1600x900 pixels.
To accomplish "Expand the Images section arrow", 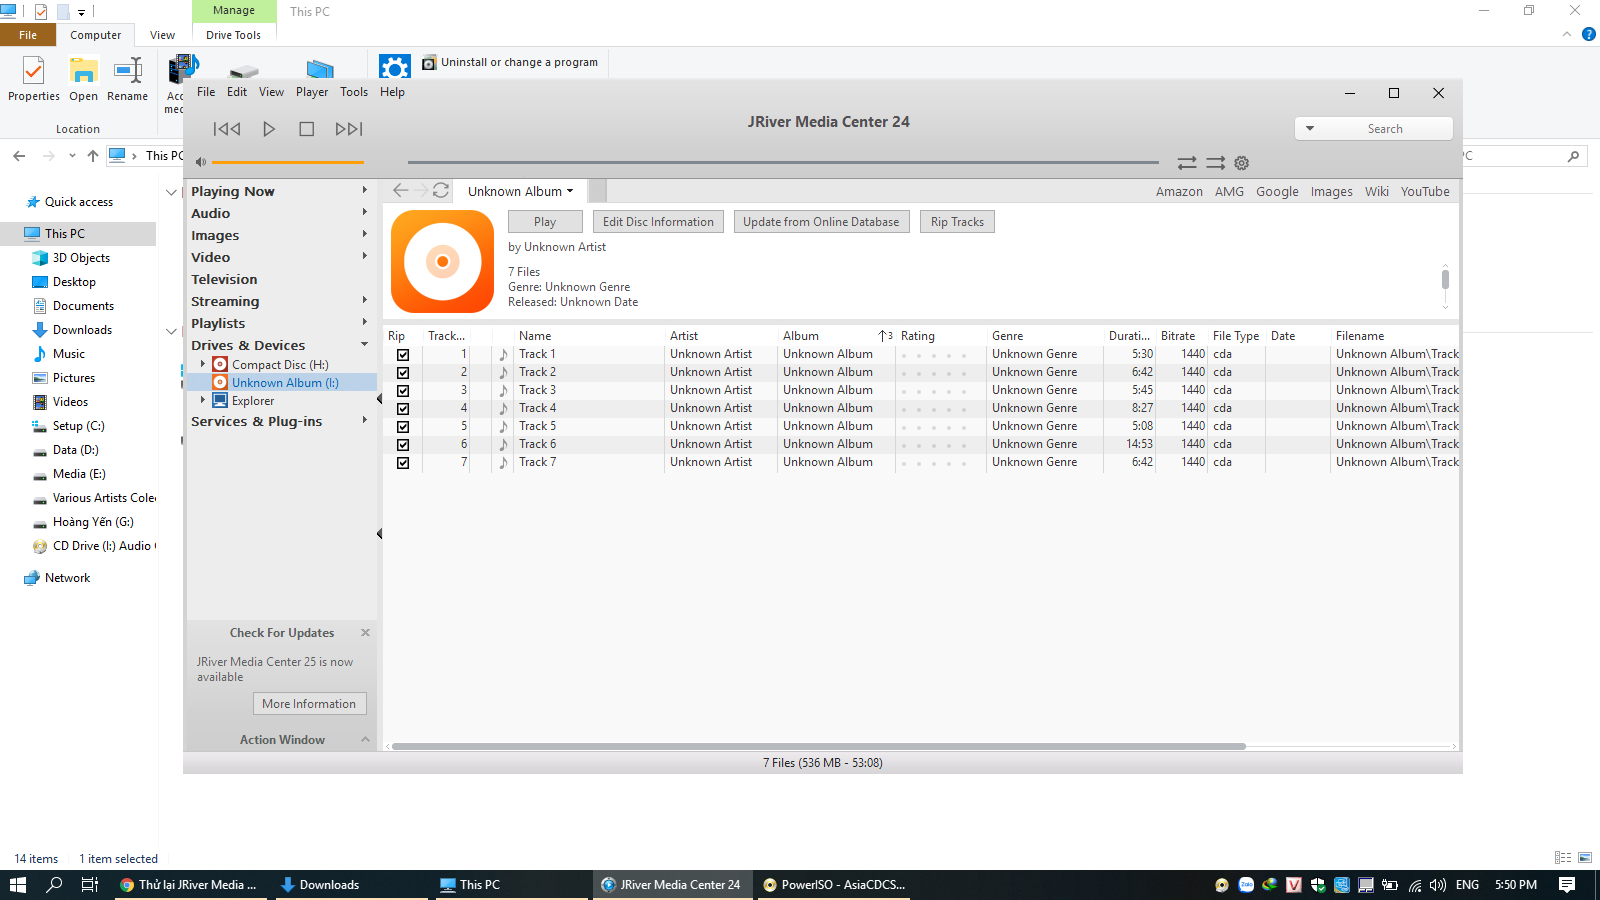I will pos(364,234).
